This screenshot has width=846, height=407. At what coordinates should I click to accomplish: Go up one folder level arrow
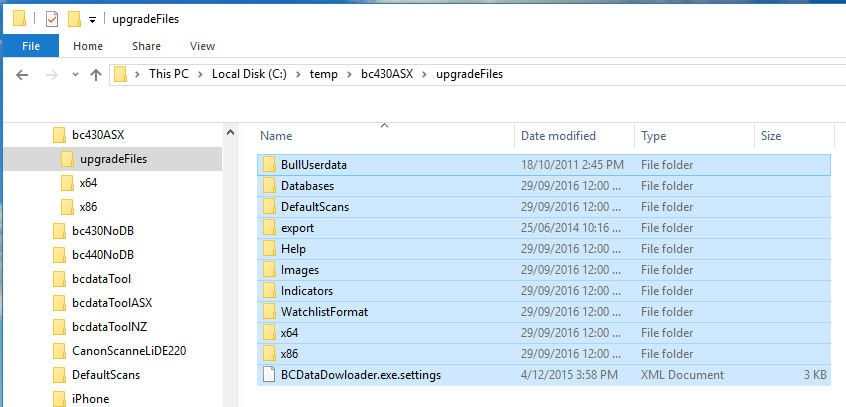click(96, 74)
